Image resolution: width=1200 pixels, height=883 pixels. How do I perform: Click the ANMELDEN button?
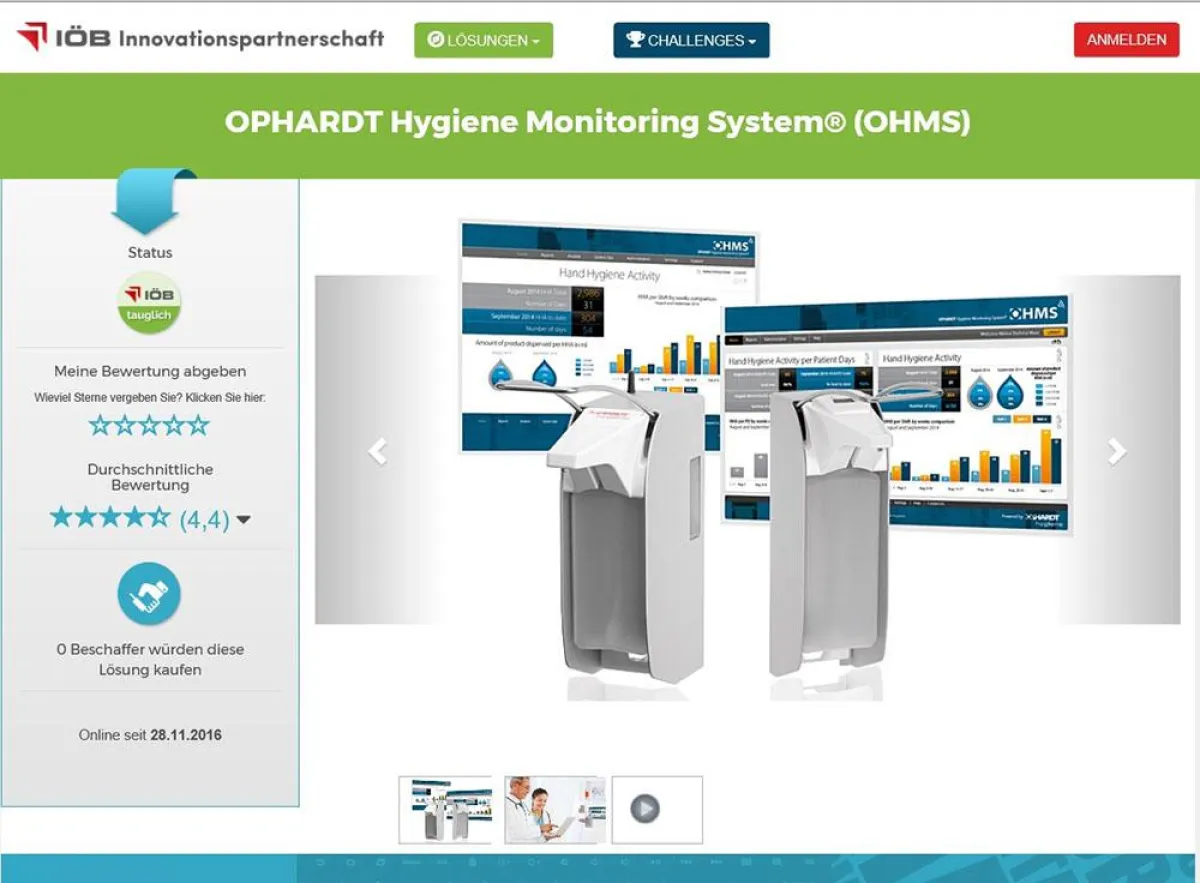(x=1125, y=40)
